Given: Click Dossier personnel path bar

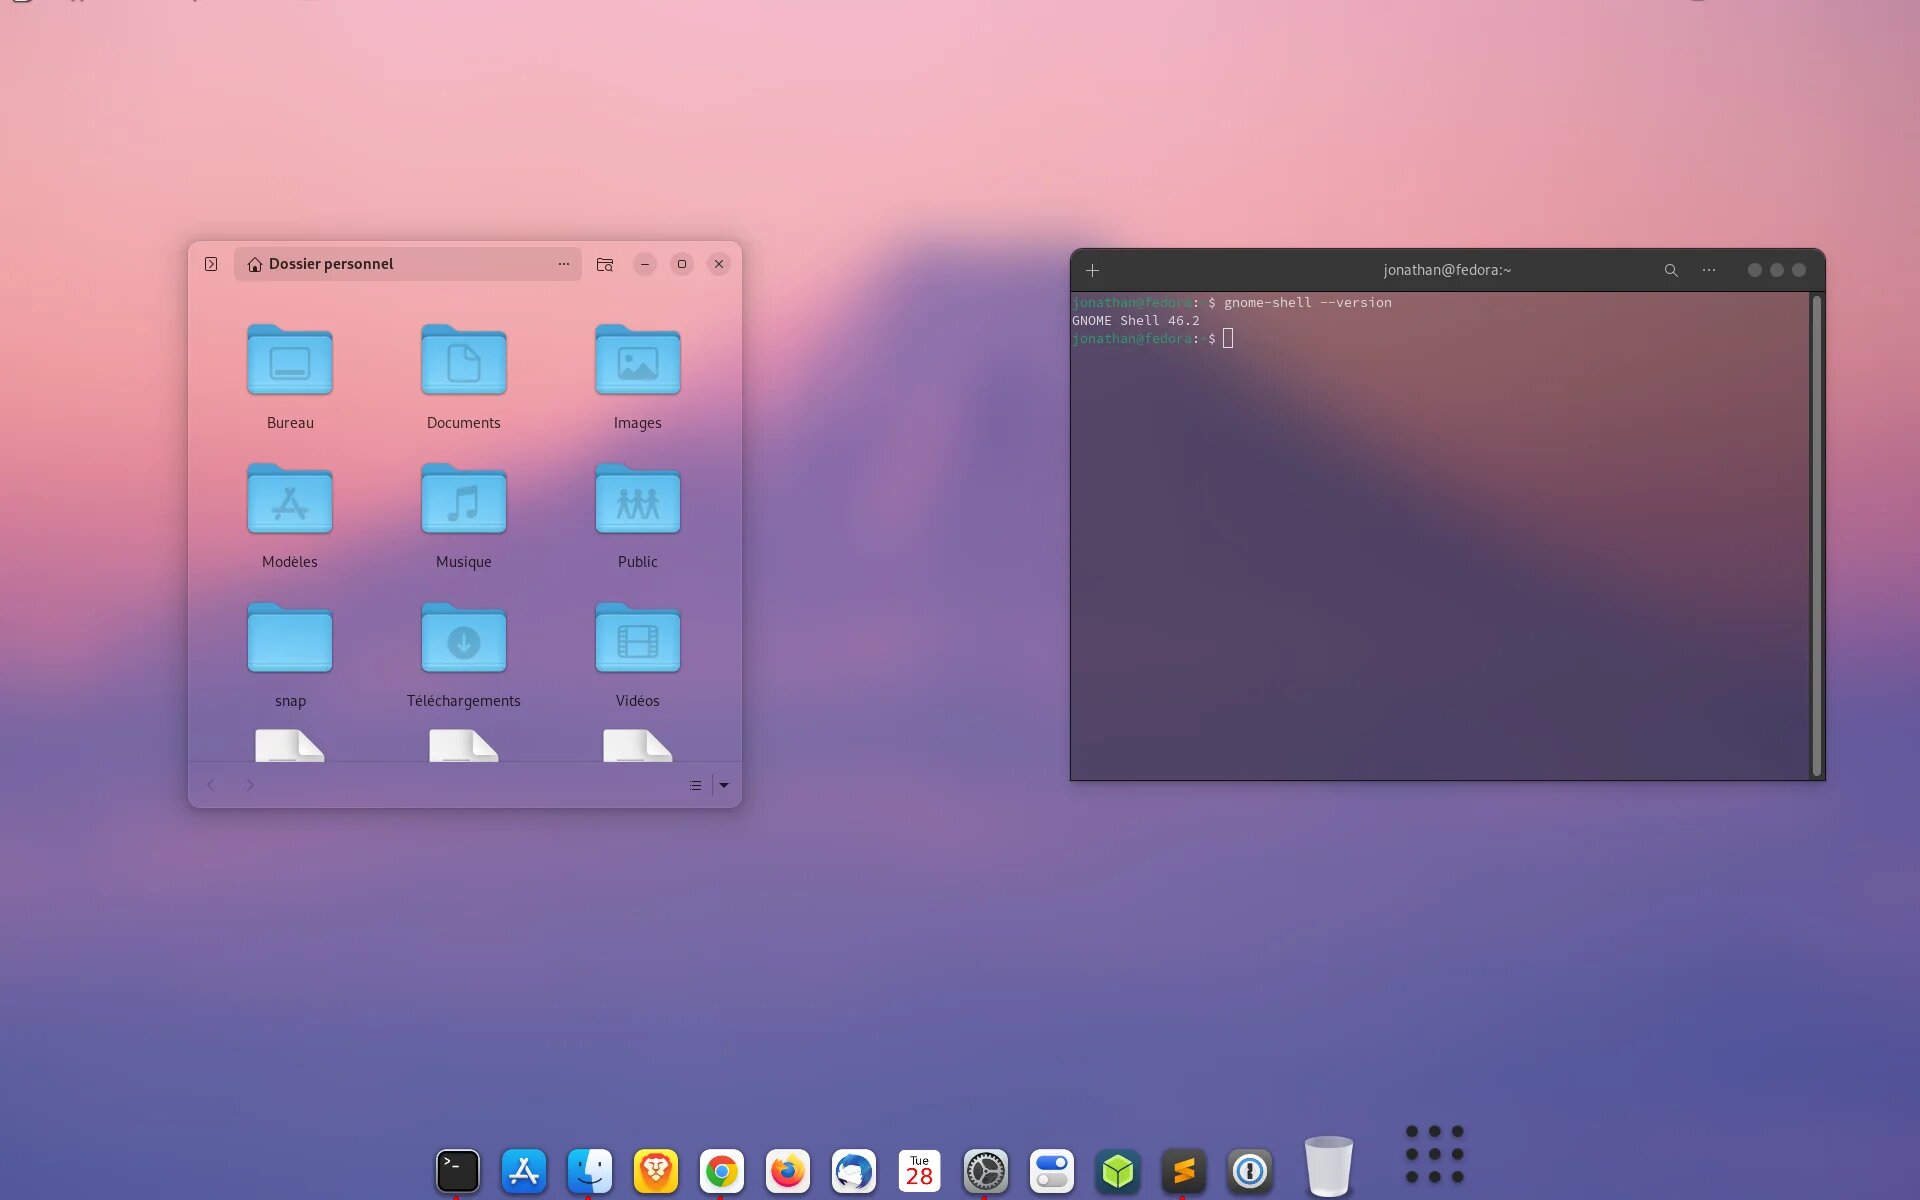Looking at the screenshot, I should [x=400, y=264].
